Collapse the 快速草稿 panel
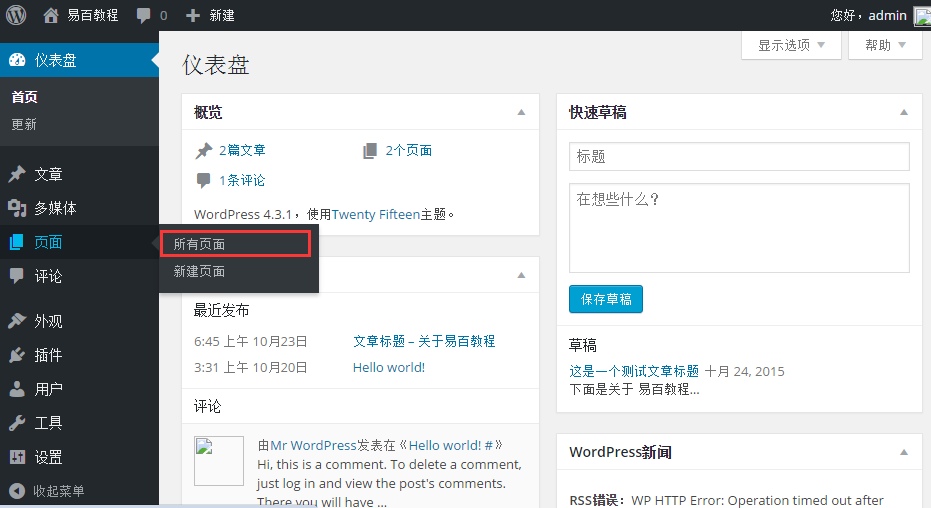The height and width of the screenshot is (508, 931). click(904, 112)
